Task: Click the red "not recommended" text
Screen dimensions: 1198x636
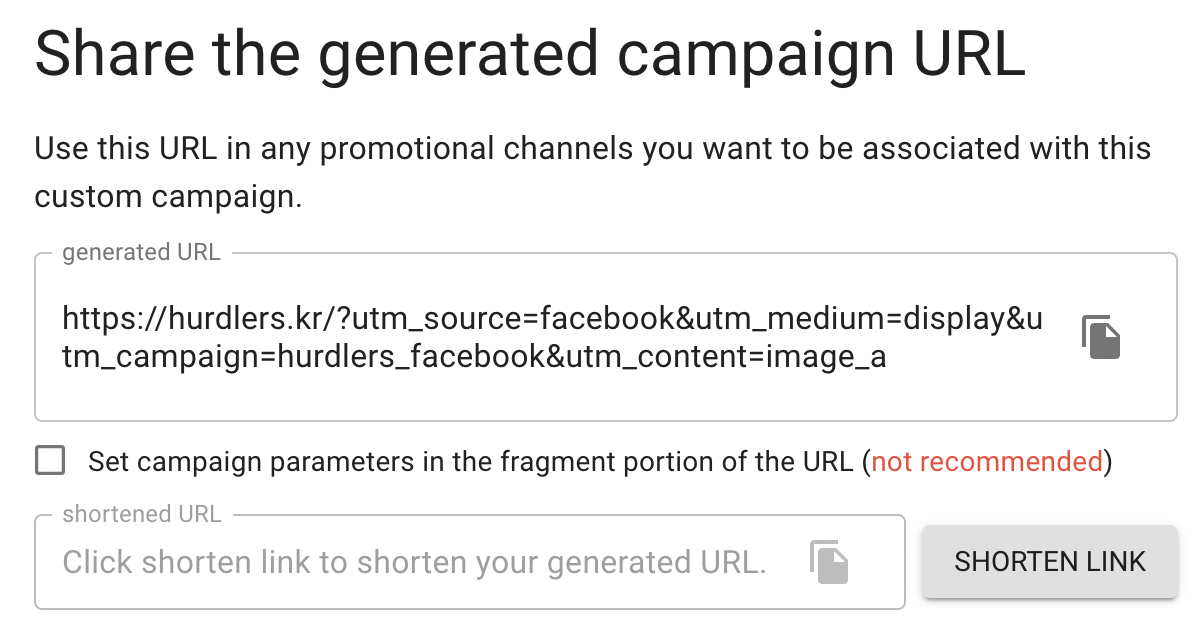Action: click(x=987, y=461)
